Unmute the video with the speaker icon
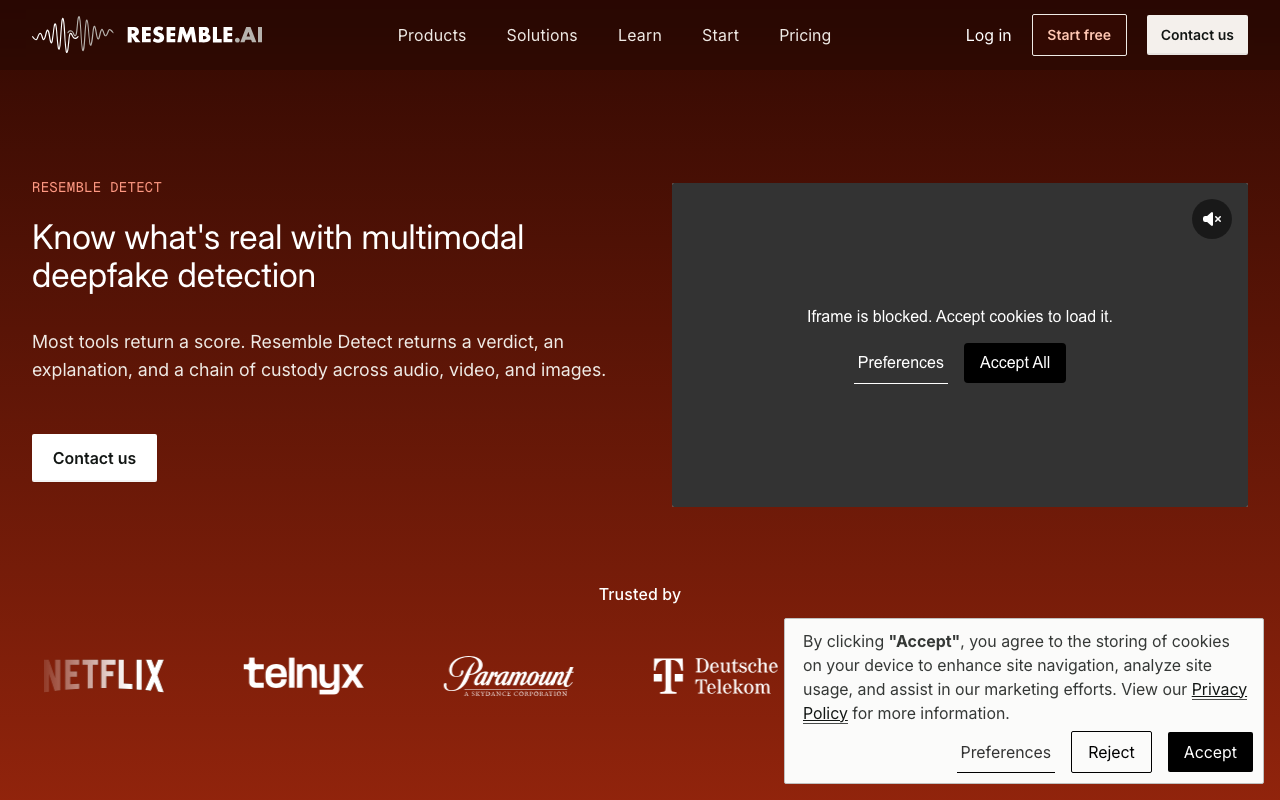 tap(1211, 219)
